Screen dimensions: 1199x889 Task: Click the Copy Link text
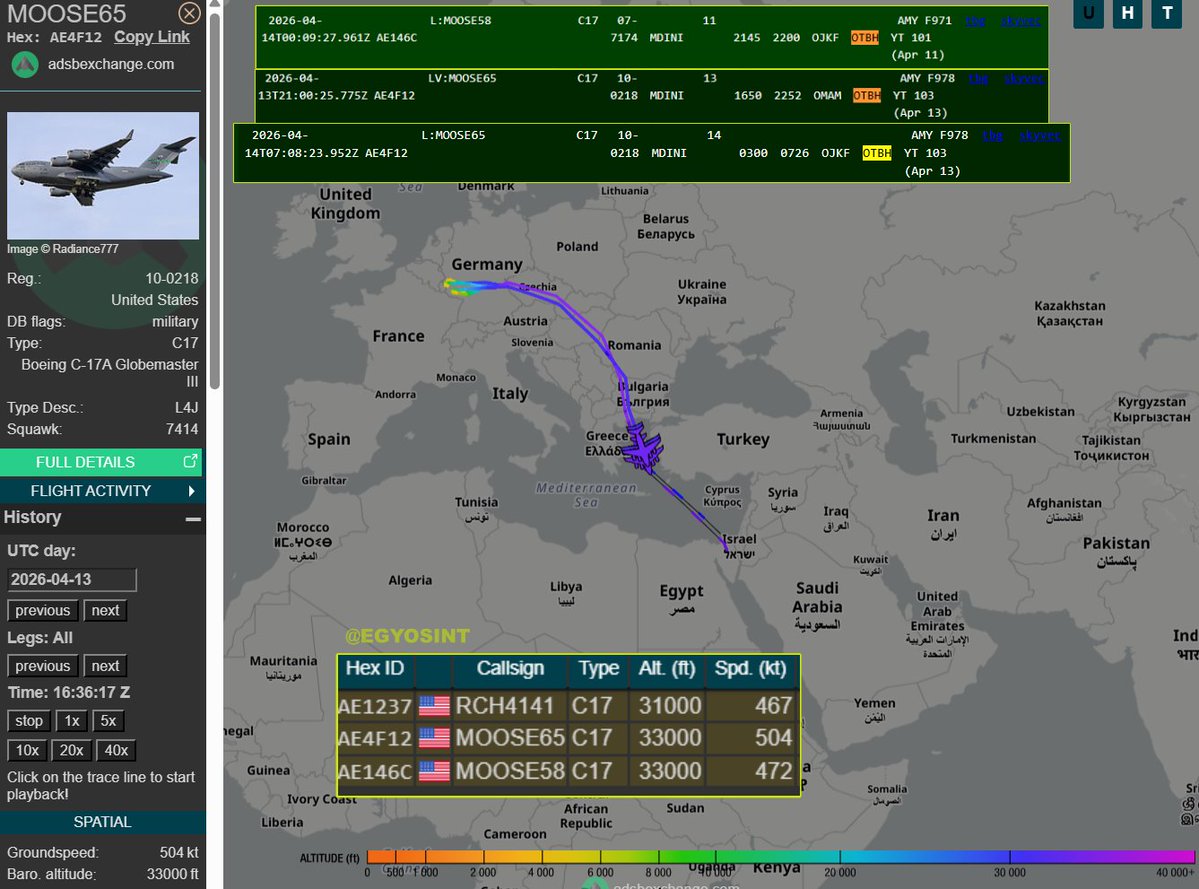point(151,37)
